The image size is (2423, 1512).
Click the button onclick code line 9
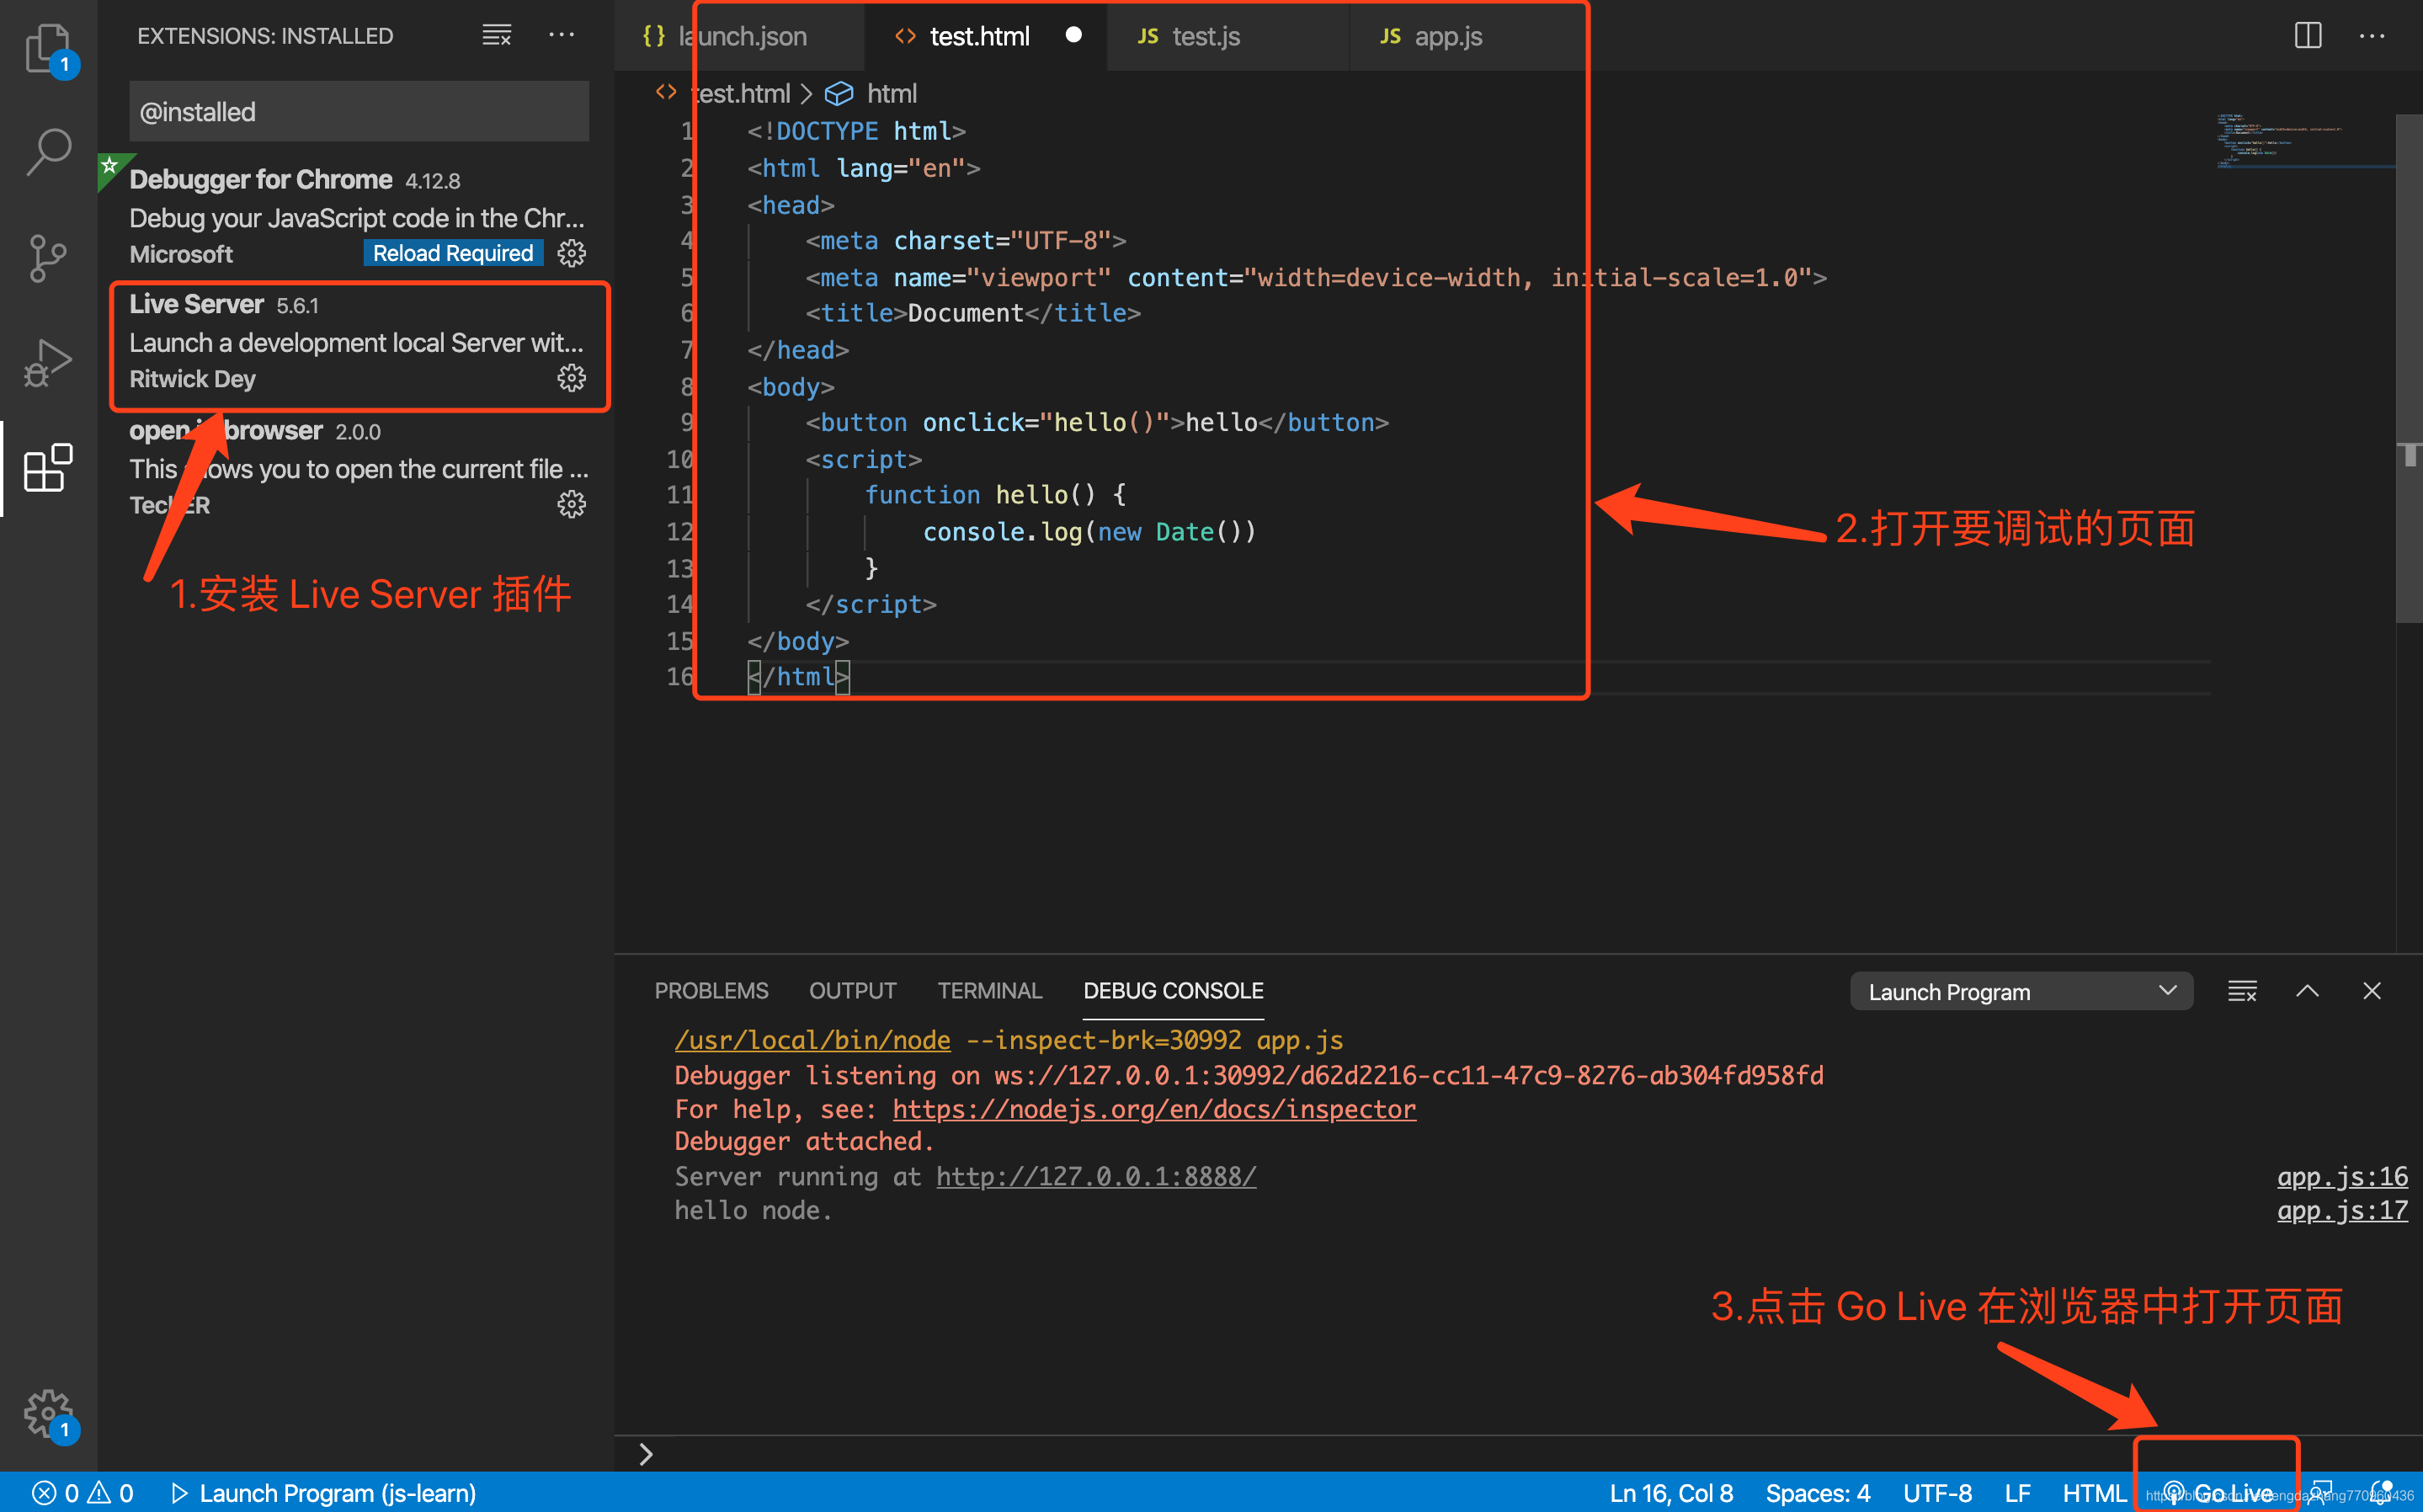pyautogui.click(x=1097, y=423)
